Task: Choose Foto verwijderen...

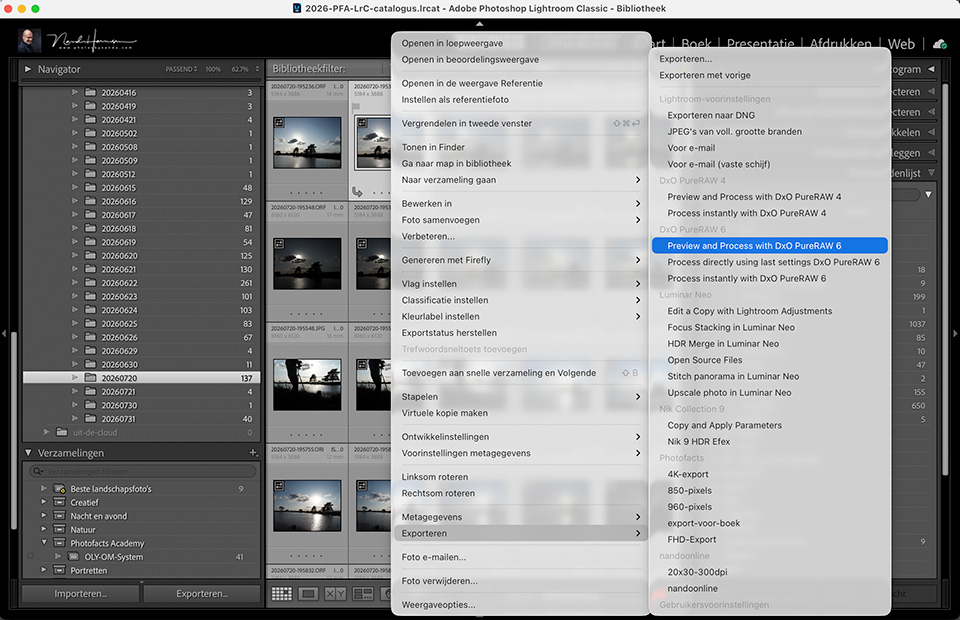Action: point(520,581)
